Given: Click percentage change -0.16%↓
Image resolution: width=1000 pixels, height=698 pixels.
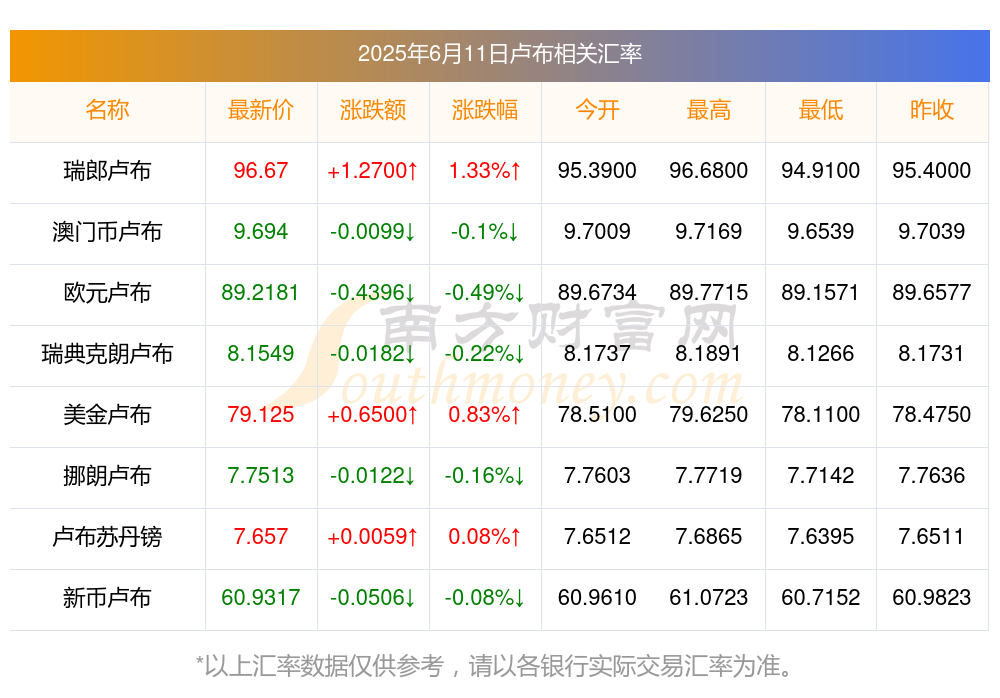Looking at the screenshot, I should [485, 476].
